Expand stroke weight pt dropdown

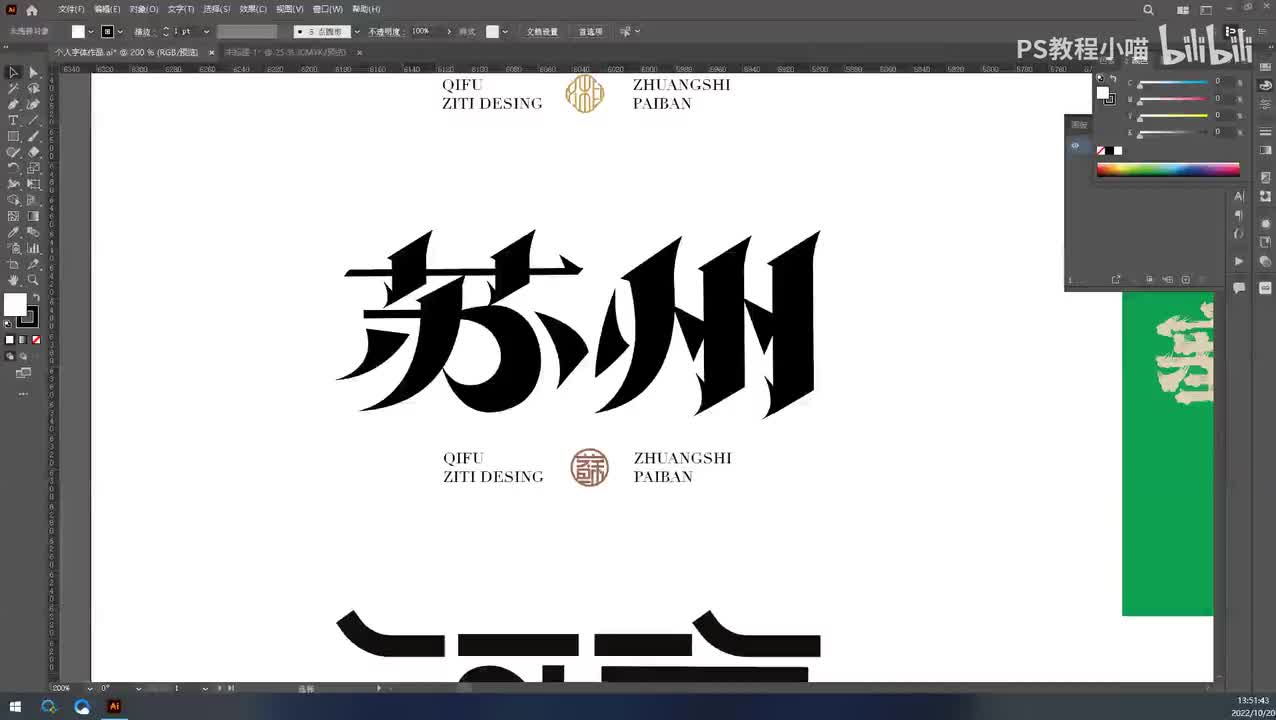click(x=206, y=31)
